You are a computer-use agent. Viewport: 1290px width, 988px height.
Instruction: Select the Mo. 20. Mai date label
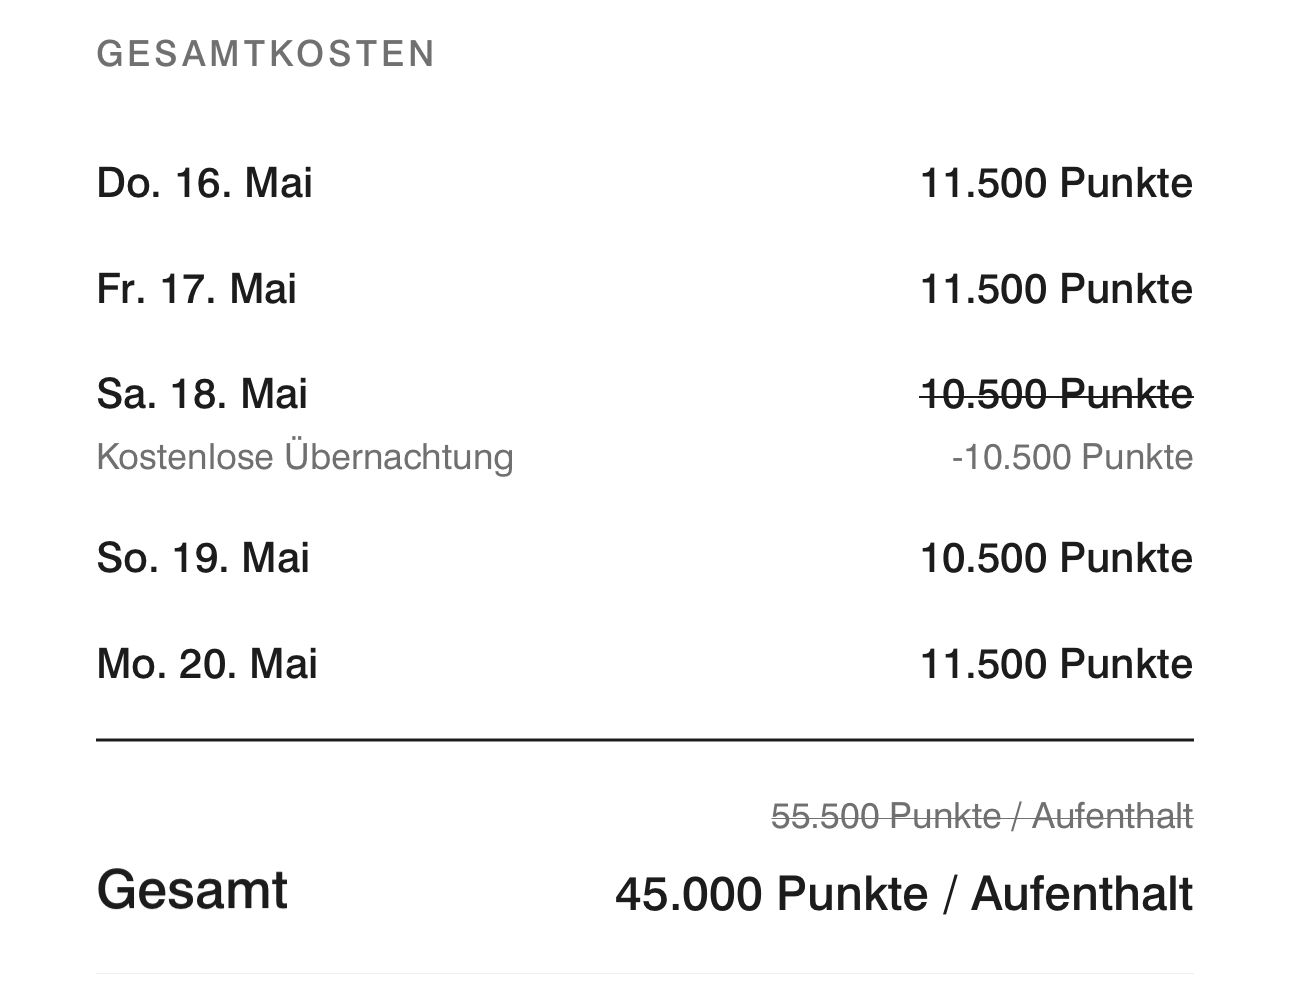(x=207, y=664)
